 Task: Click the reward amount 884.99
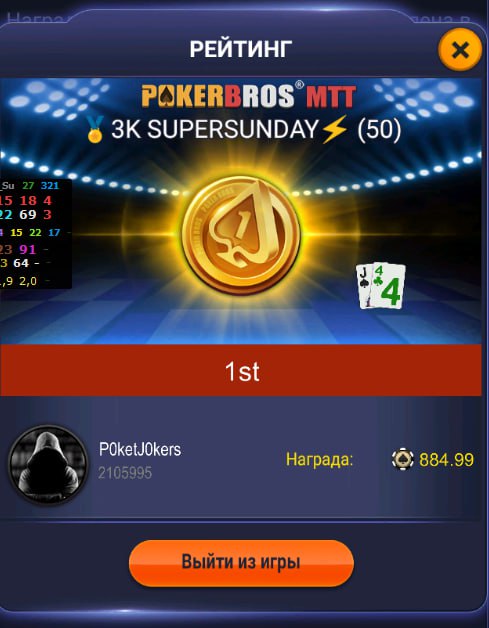coord(446,460)
